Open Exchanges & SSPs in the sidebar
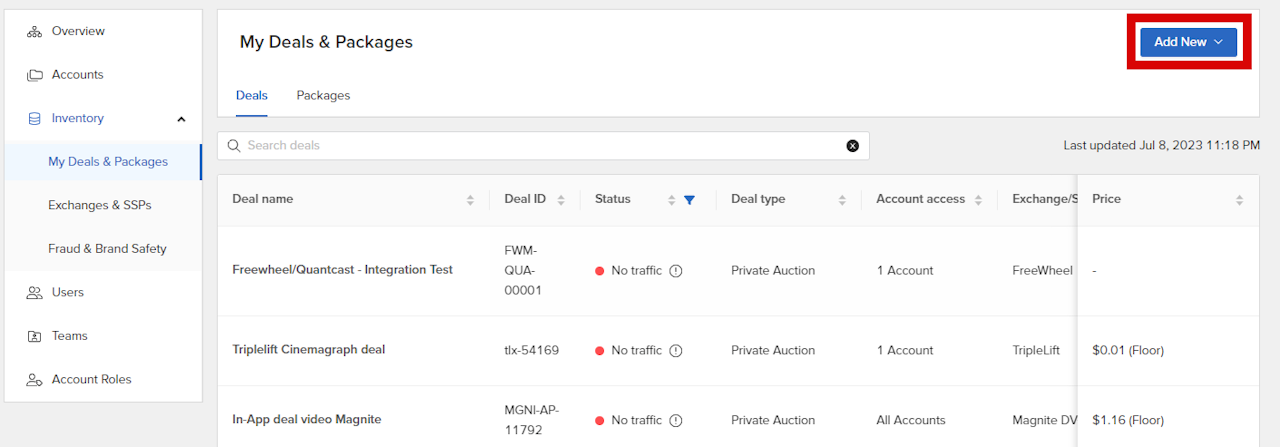1280x447 pixels. tap(100, 205)
